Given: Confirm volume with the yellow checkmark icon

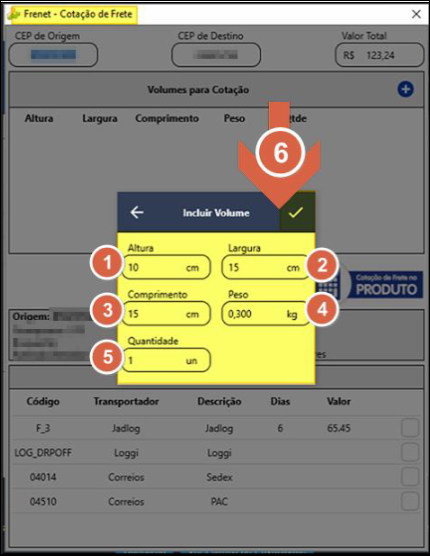Looking at the screenshot, I should point(297,212).
